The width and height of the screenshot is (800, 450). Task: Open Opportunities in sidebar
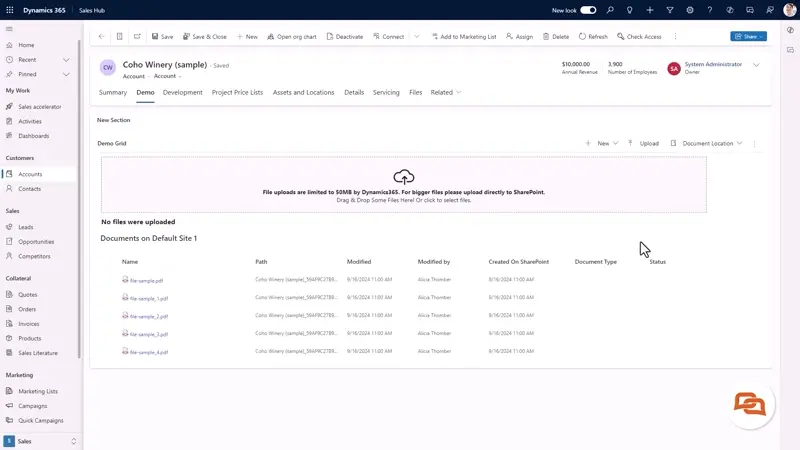[36, 242]
